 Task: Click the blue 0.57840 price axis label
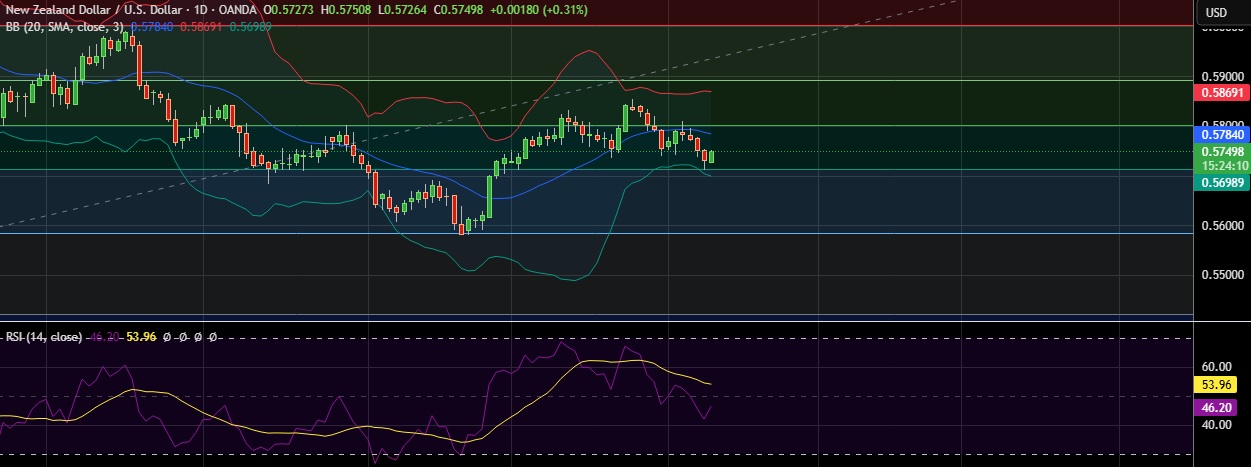1221,134
